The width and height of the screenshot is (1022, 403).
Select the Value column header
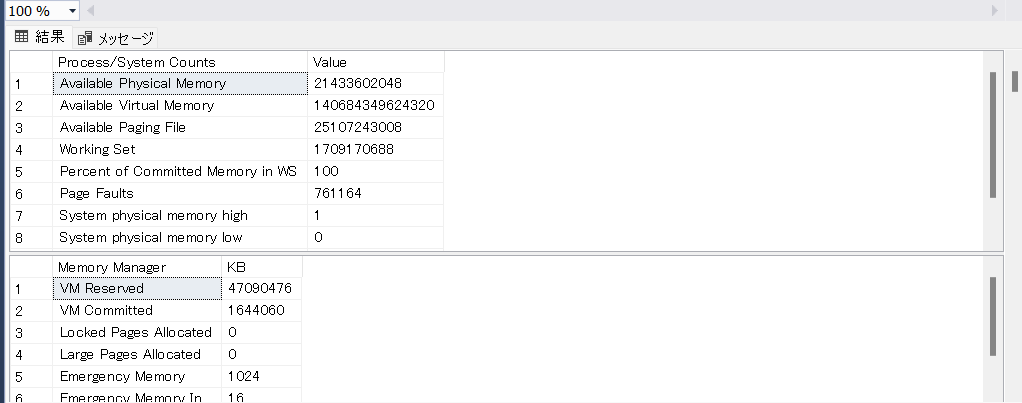point(375,62)
